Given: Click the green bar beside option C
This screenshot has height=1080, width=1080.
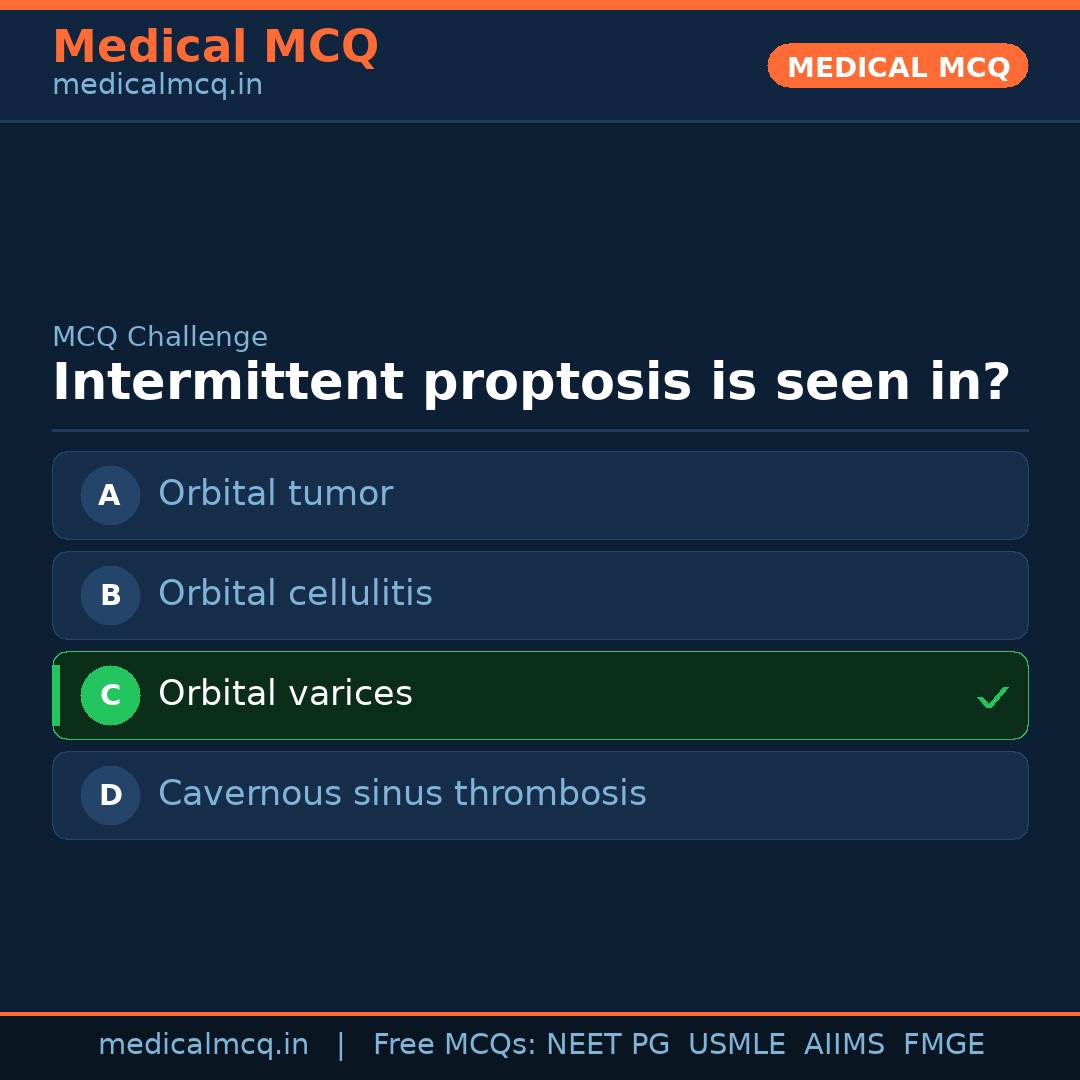Looking at the screenshot, I should pyautogui.click(x=56, y=695).
